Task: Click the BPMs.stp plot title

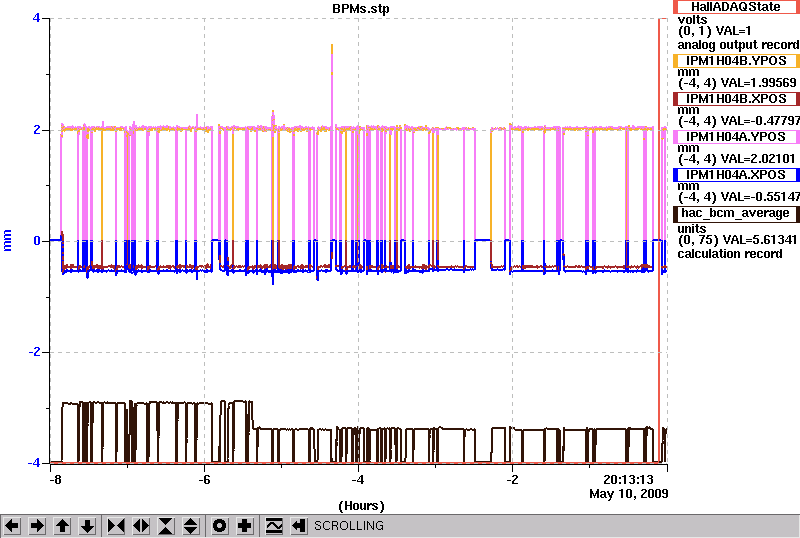Action: click(360, 9)
